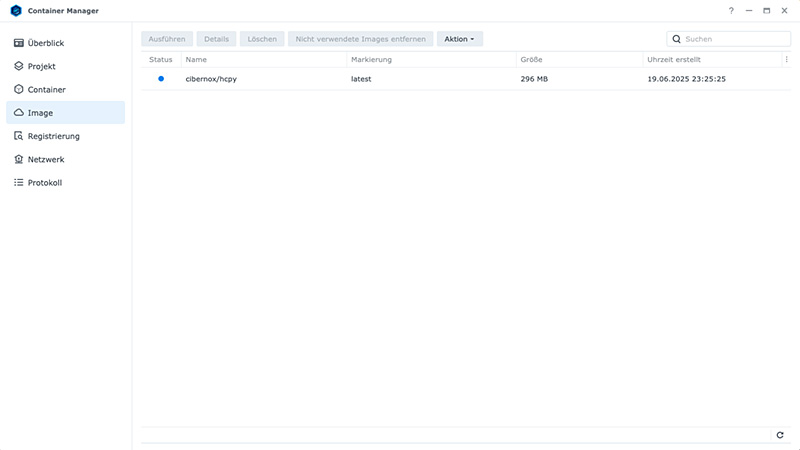The image size is (800, 450).
Task: Click the Netzwerk house icon in sidebar
Action: pos(19,159)
